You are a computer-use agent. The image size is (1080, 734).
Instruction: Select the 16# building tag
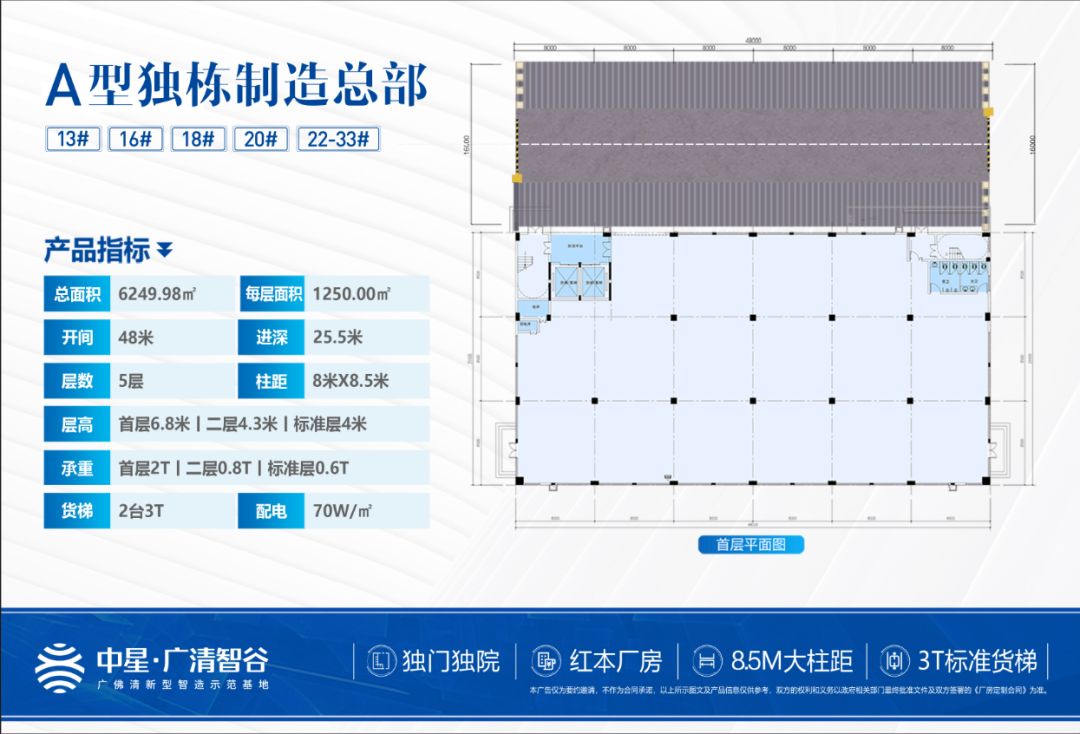[136, 139]
